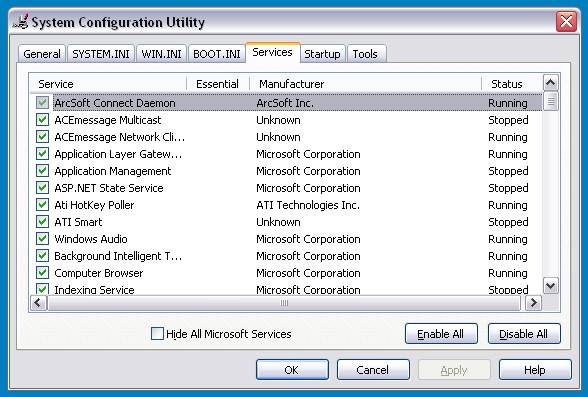Screen dimensions: 588x397
Task: Uncheck the ATI Smart service
Action: pyautogui.click(x=42, y=222)
